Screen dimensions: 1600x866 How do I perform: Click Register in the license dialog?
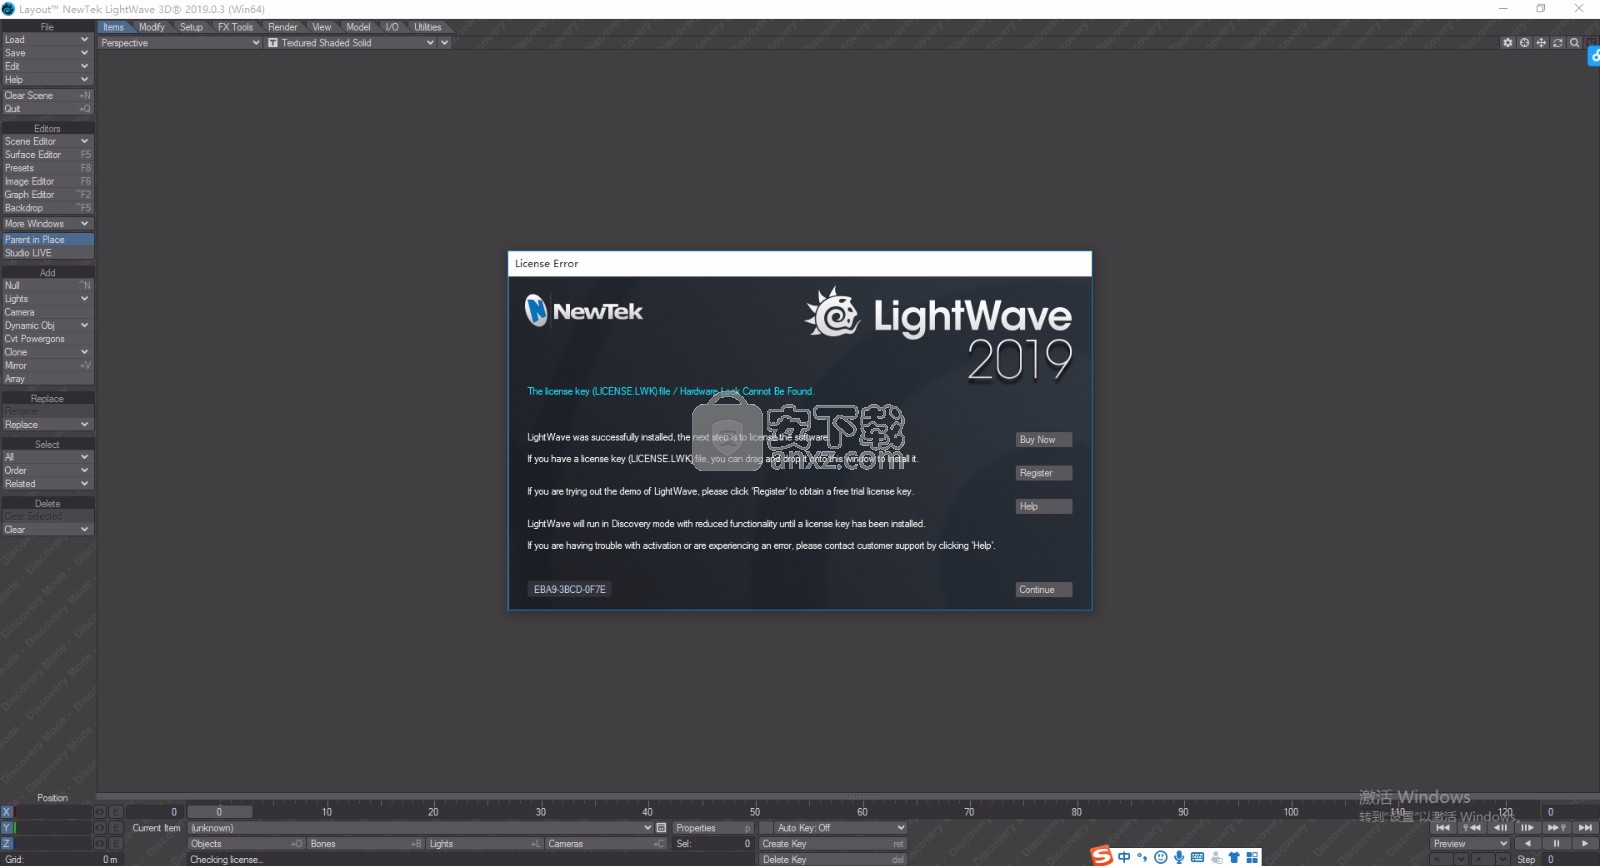[x=1044, y=473]
